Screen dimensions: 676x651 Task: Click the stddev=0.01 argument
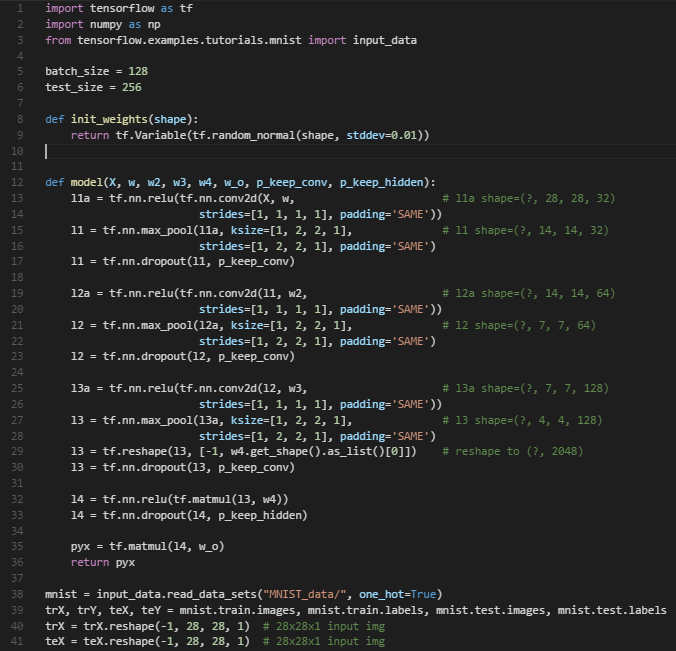pyautogui.click(x=384, y=135)
